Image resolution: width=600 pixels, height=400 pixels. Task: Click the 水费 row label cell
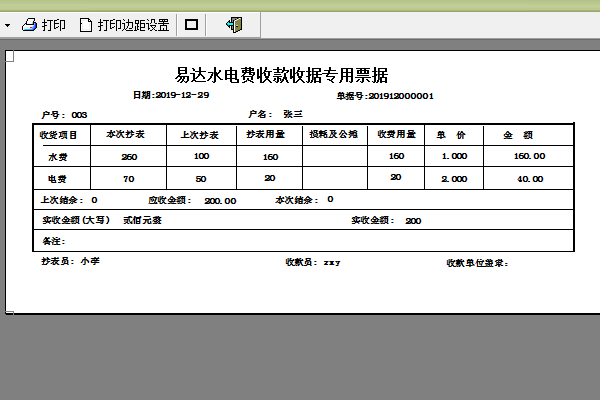[x=58, y=156]
